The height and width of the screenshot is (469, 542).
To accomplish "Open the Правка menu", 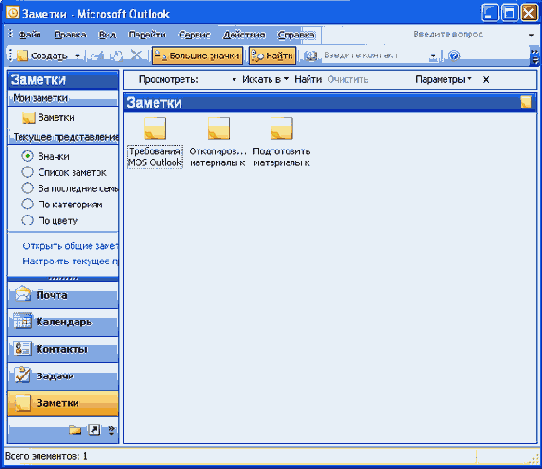I will click(x=71, y=34).
